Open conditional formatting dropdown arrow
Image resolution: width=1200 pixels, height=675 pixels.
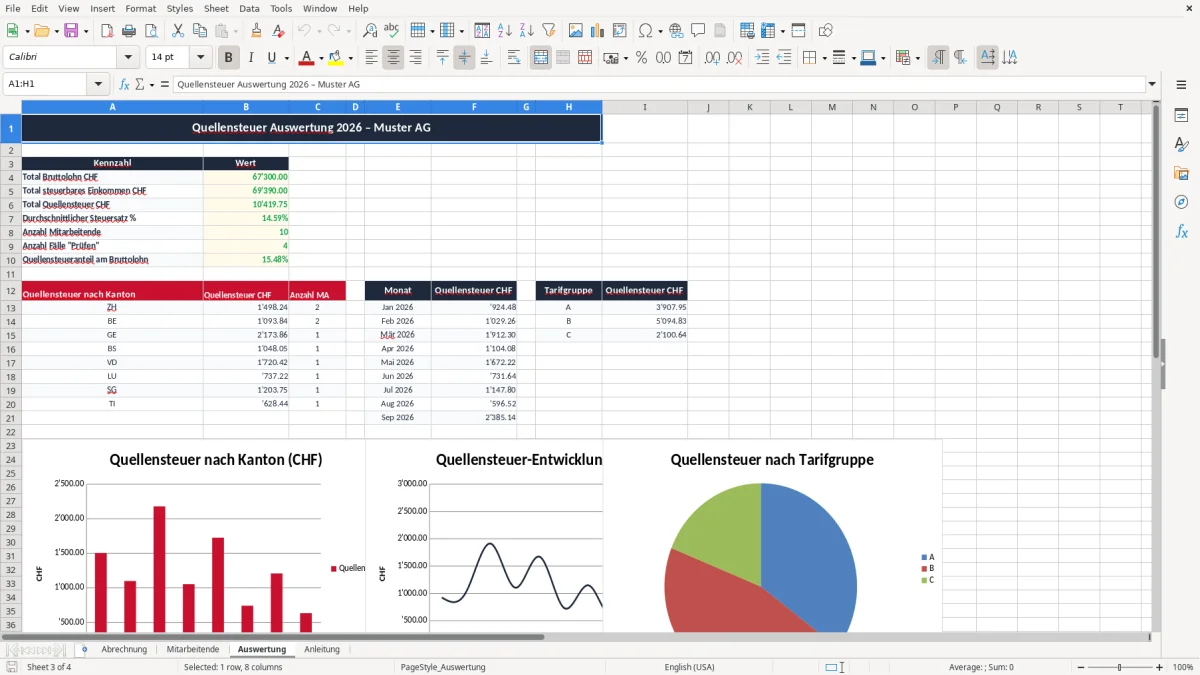[x=917, y=58]
